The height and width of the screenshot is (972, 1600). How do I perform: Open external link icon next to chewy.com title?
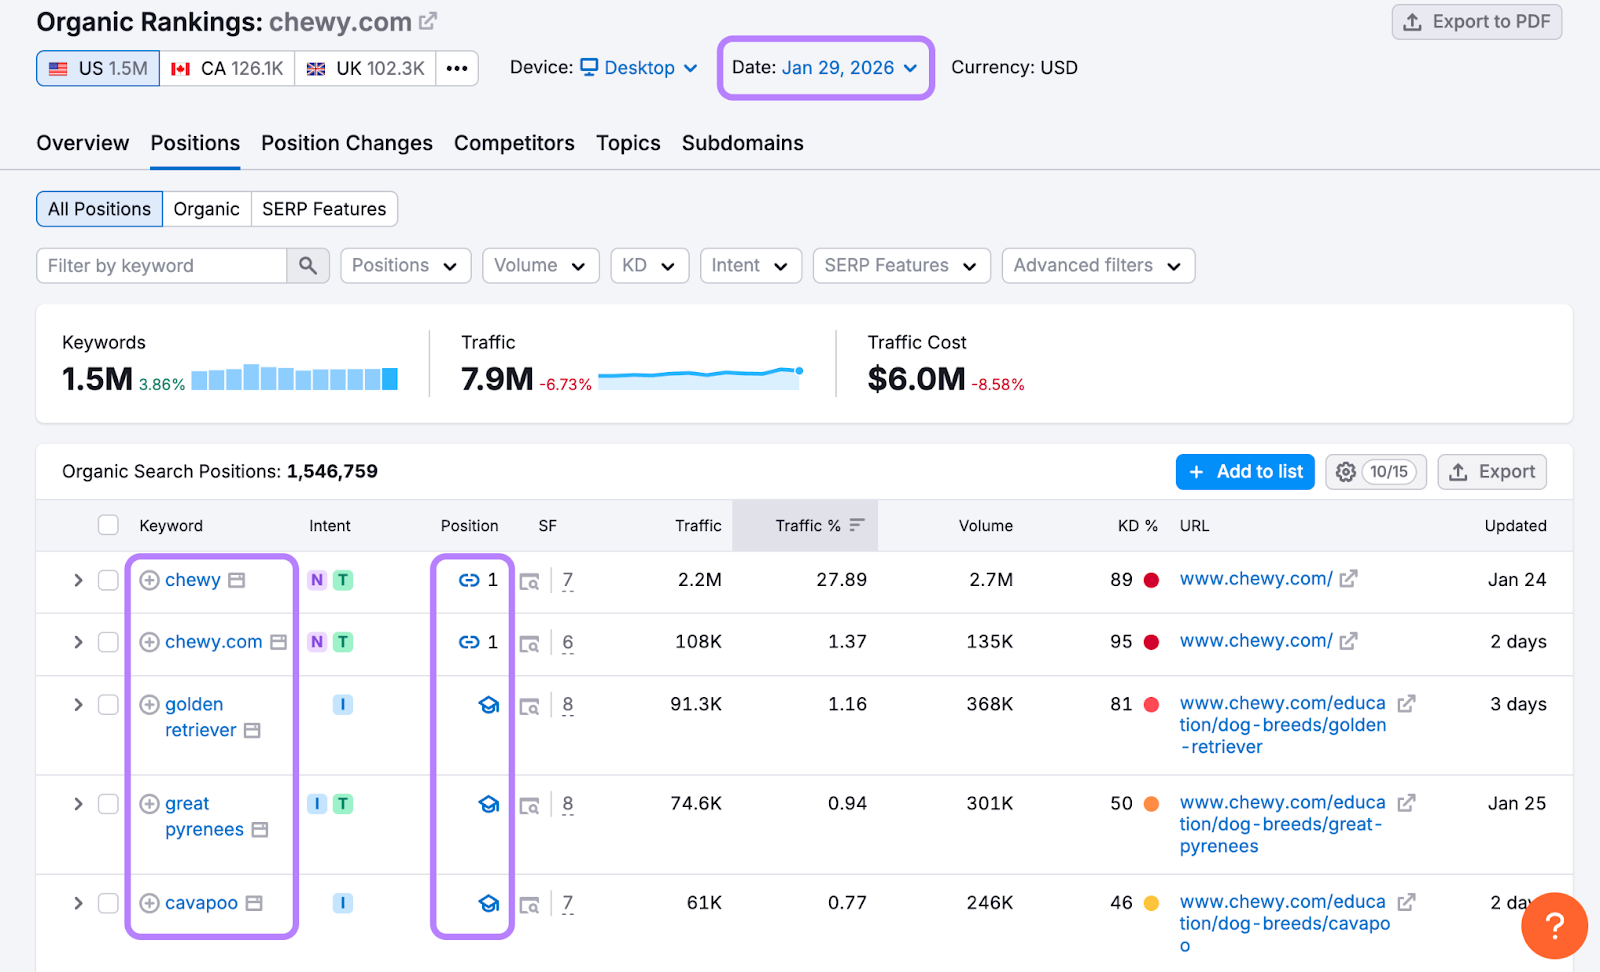point(428,21)
